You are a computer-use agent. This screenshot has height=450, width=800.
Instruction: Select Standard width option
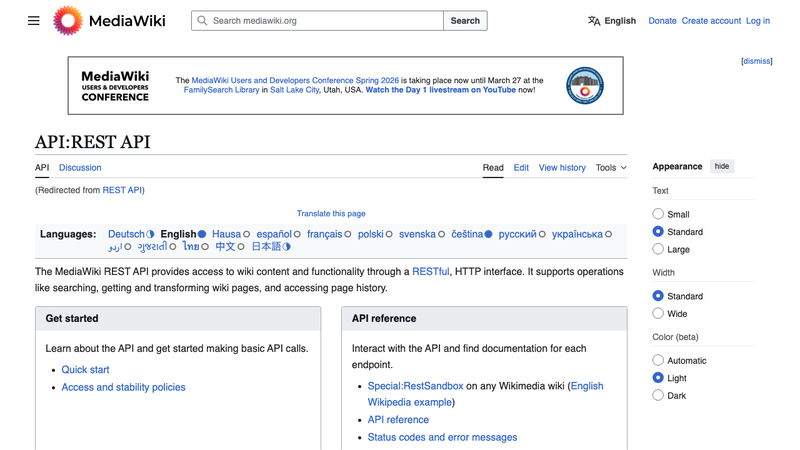point(658,296)
